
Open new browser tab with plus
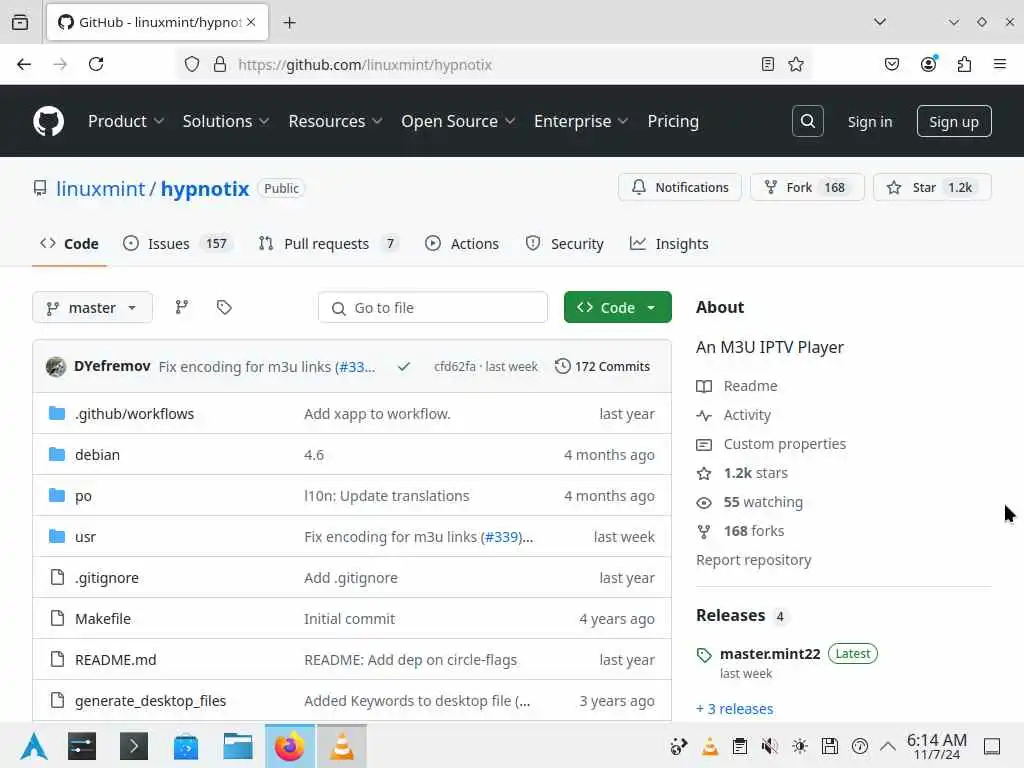coord(289,22)
